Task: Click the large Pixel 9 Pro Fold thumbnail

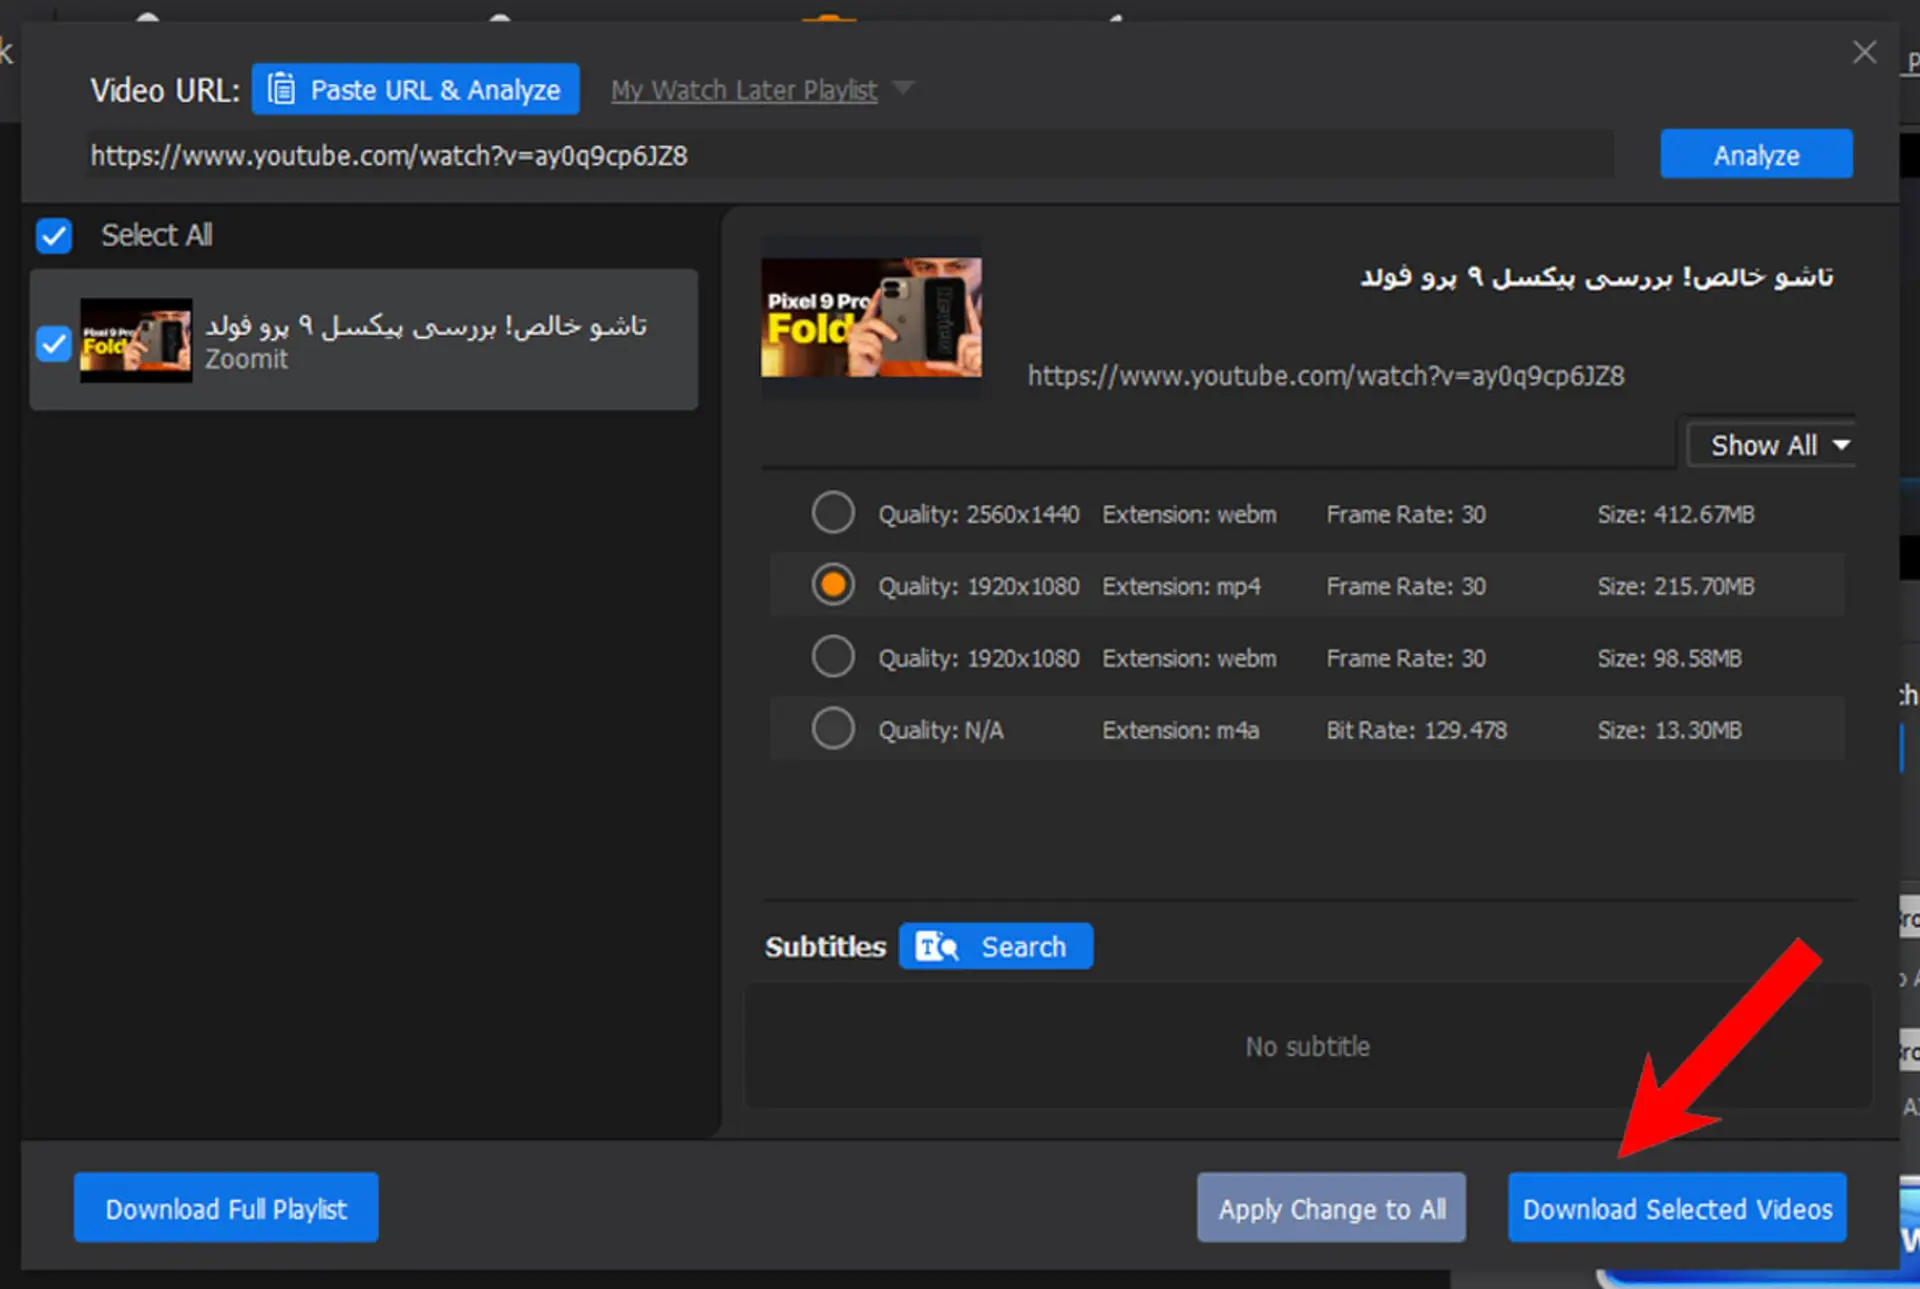Action: [871, 317]
